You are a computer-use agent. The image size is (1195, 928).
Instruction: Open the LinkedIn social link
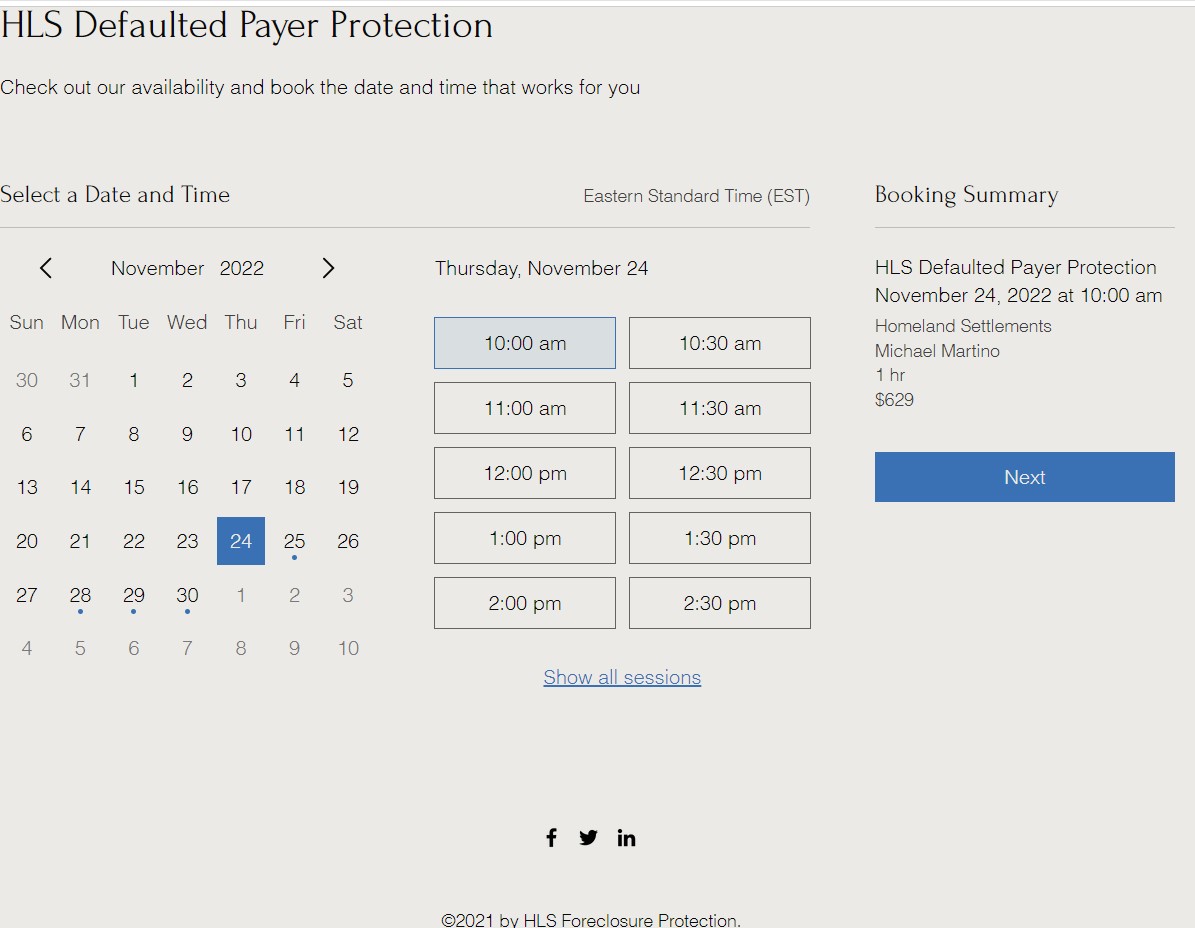[626, 837]
